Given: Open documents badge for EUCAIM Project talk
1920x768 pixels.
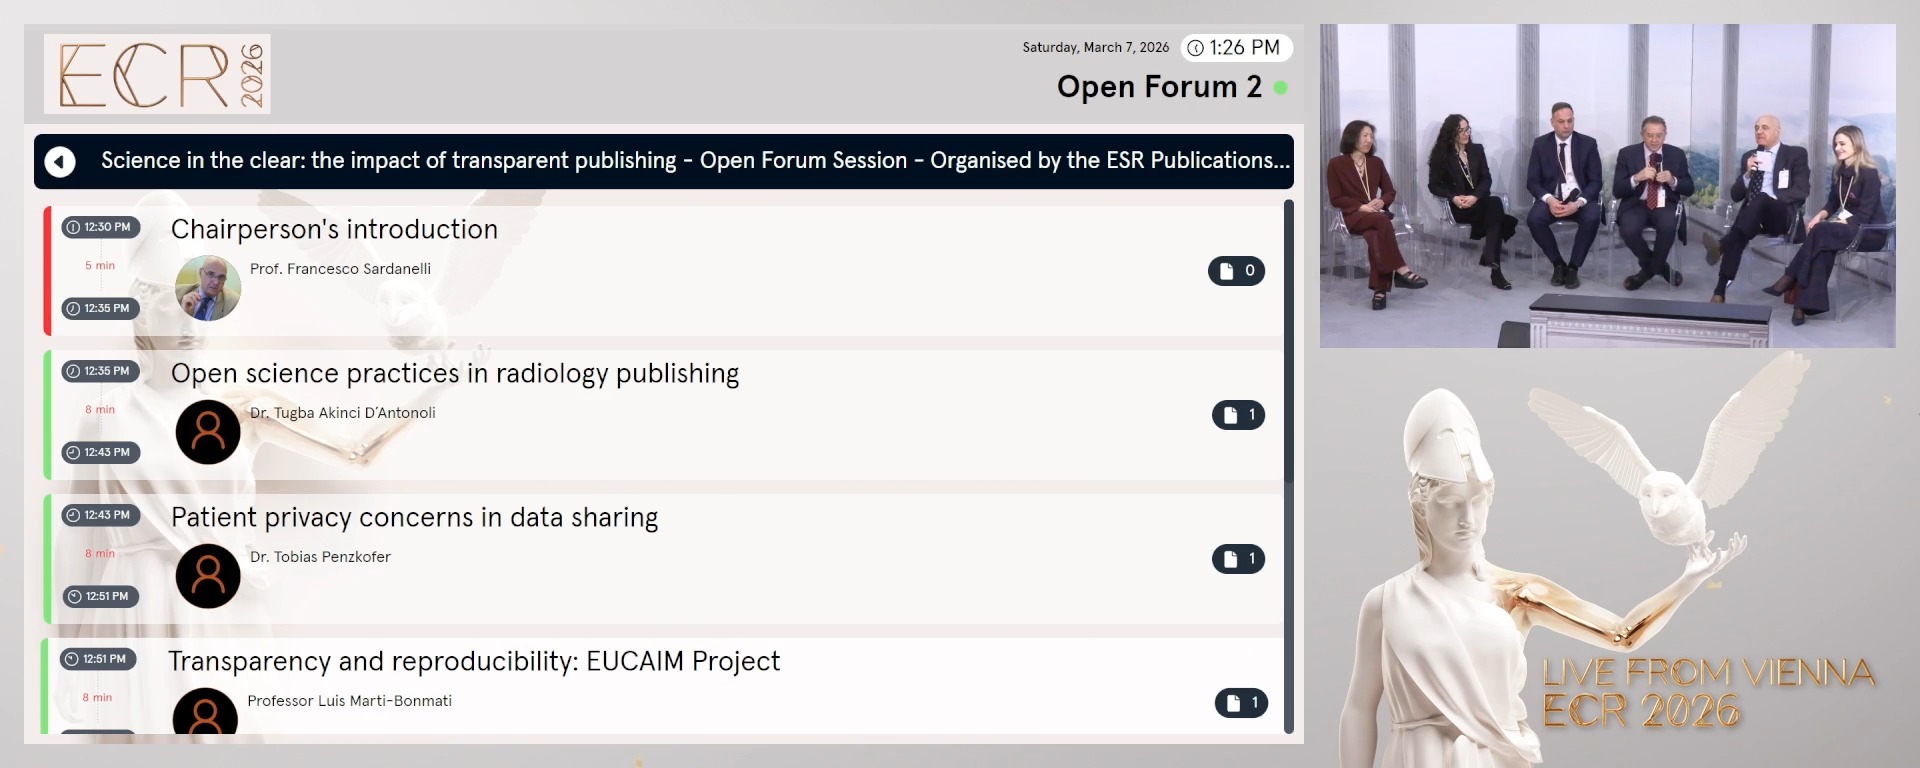Looking at the screenshot, I should coord(1241,703).
